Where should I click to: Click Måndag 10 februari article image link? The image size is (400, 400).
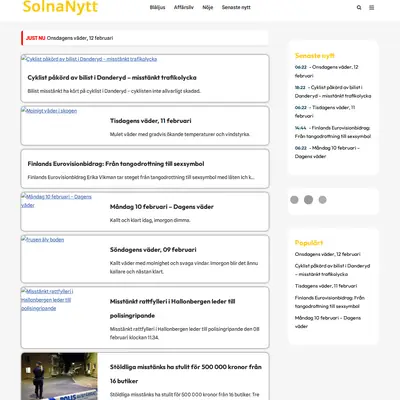point(56,201)
